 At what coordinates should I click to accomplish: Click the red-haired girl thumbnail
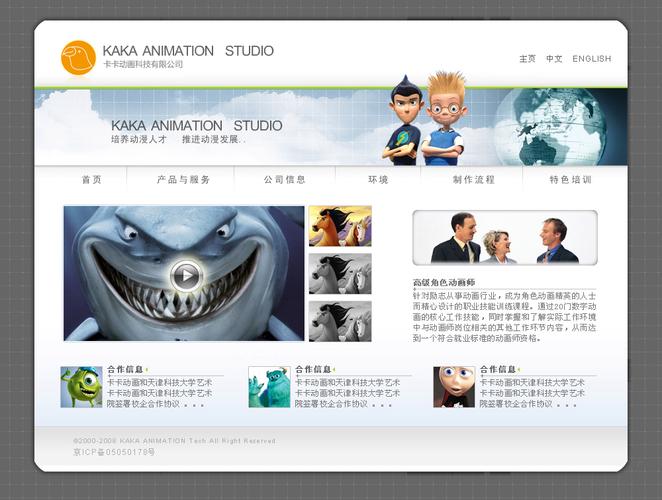point(454,387)
